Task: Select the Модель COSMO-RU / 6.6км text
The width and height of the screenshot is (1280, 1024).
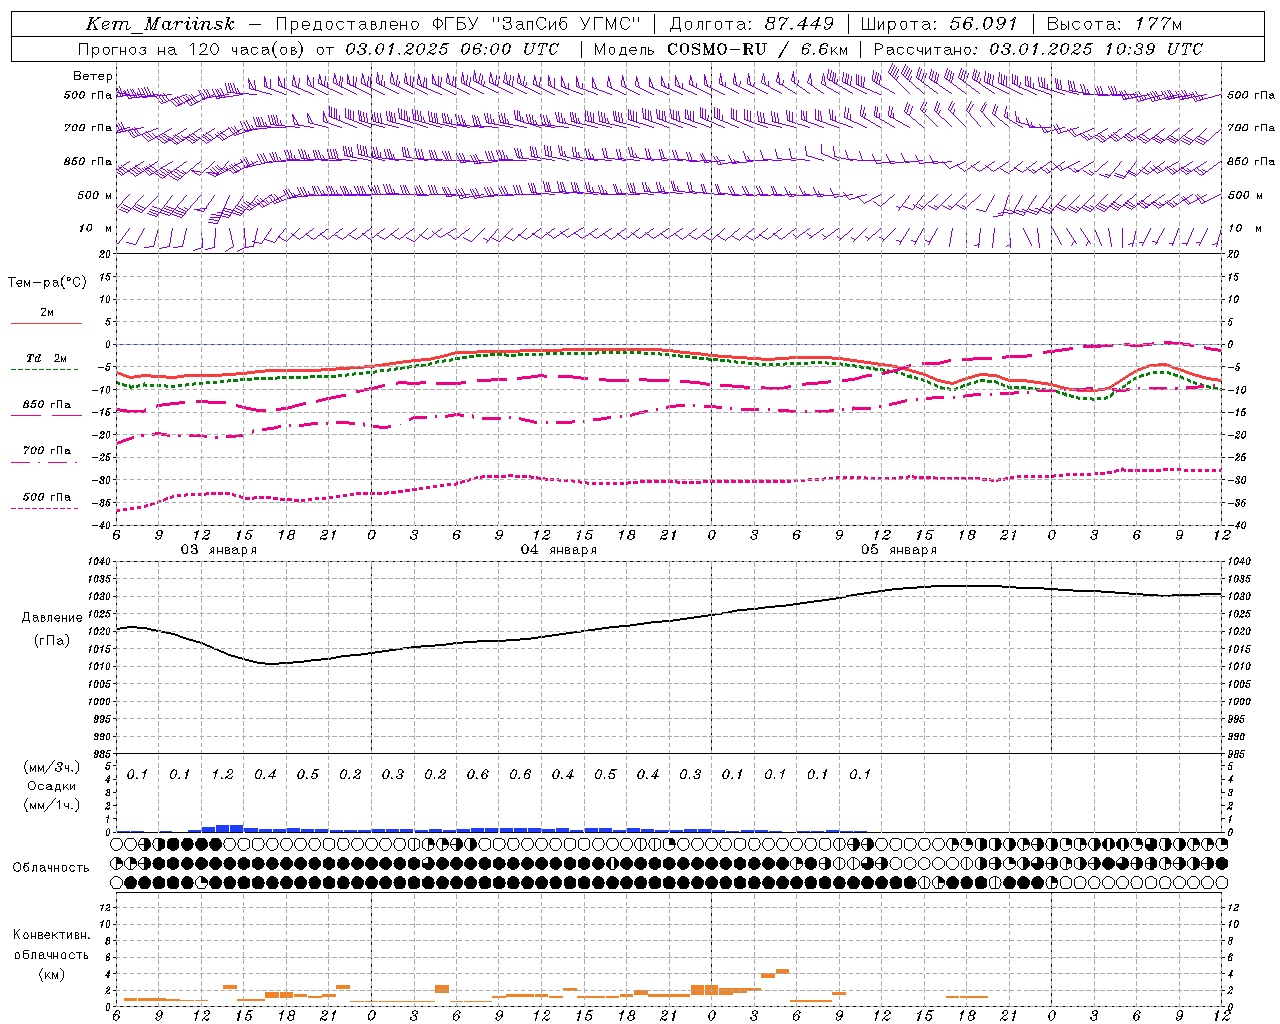Action: click(x=721, y=49)
